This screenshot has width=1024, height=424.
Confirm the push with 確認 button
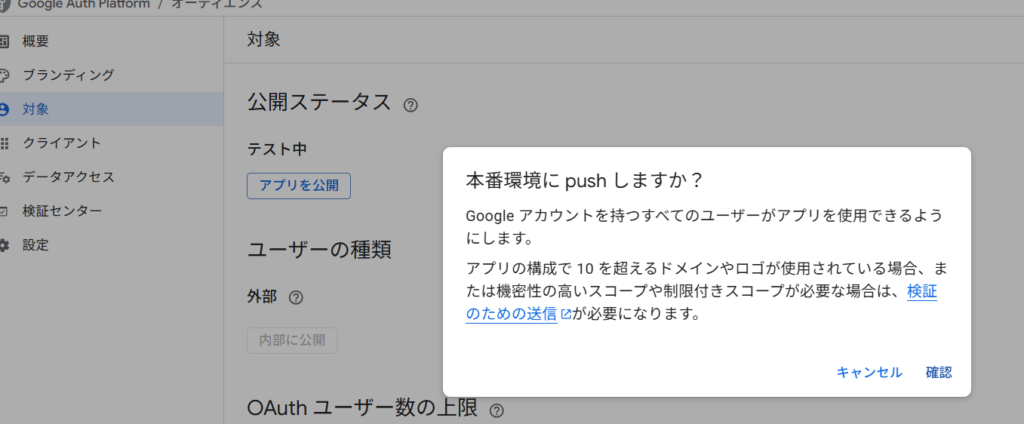click(x=938, y=372)
